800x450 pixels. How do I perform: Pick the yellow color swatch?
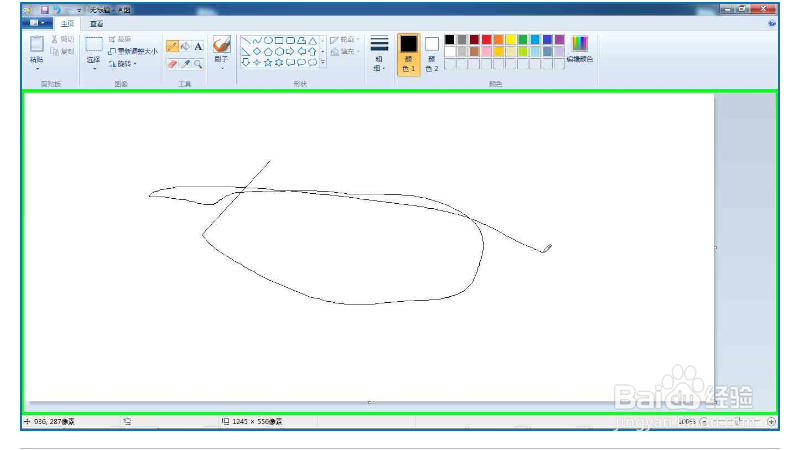point(511,39)
